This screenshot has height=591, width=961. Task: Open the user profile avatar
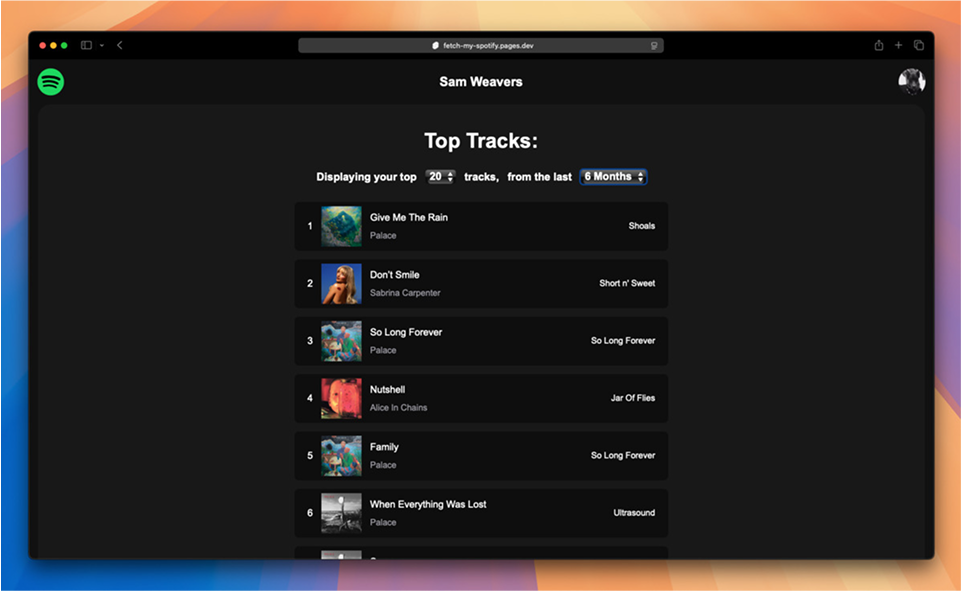pos(911,82)
